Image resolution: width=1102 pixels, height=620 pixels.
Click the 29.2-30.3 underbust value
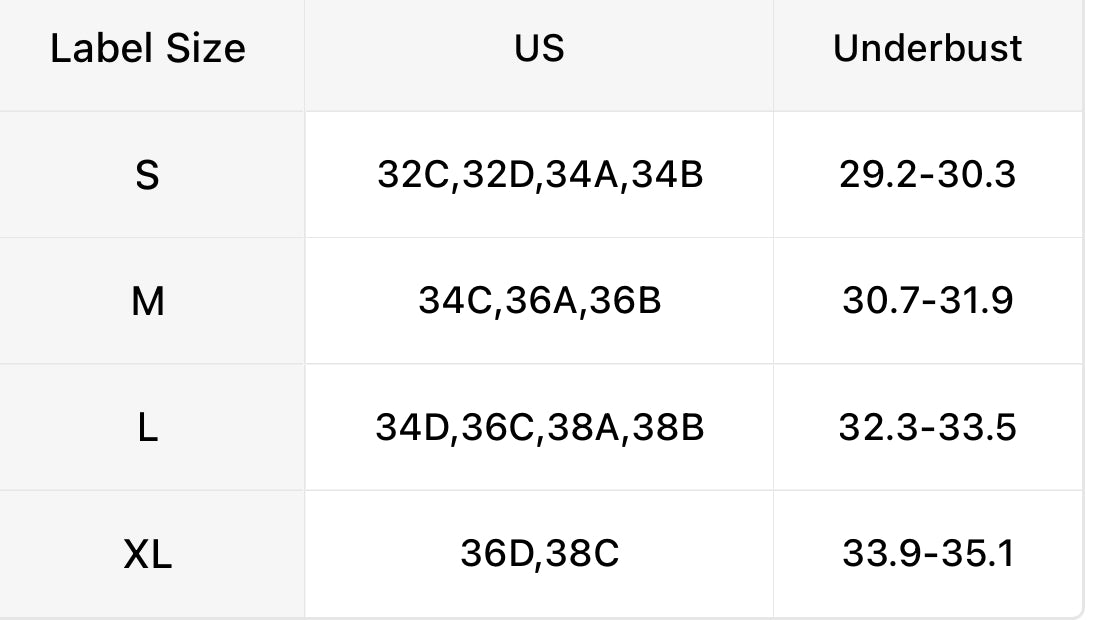click(x=927, y=175)
